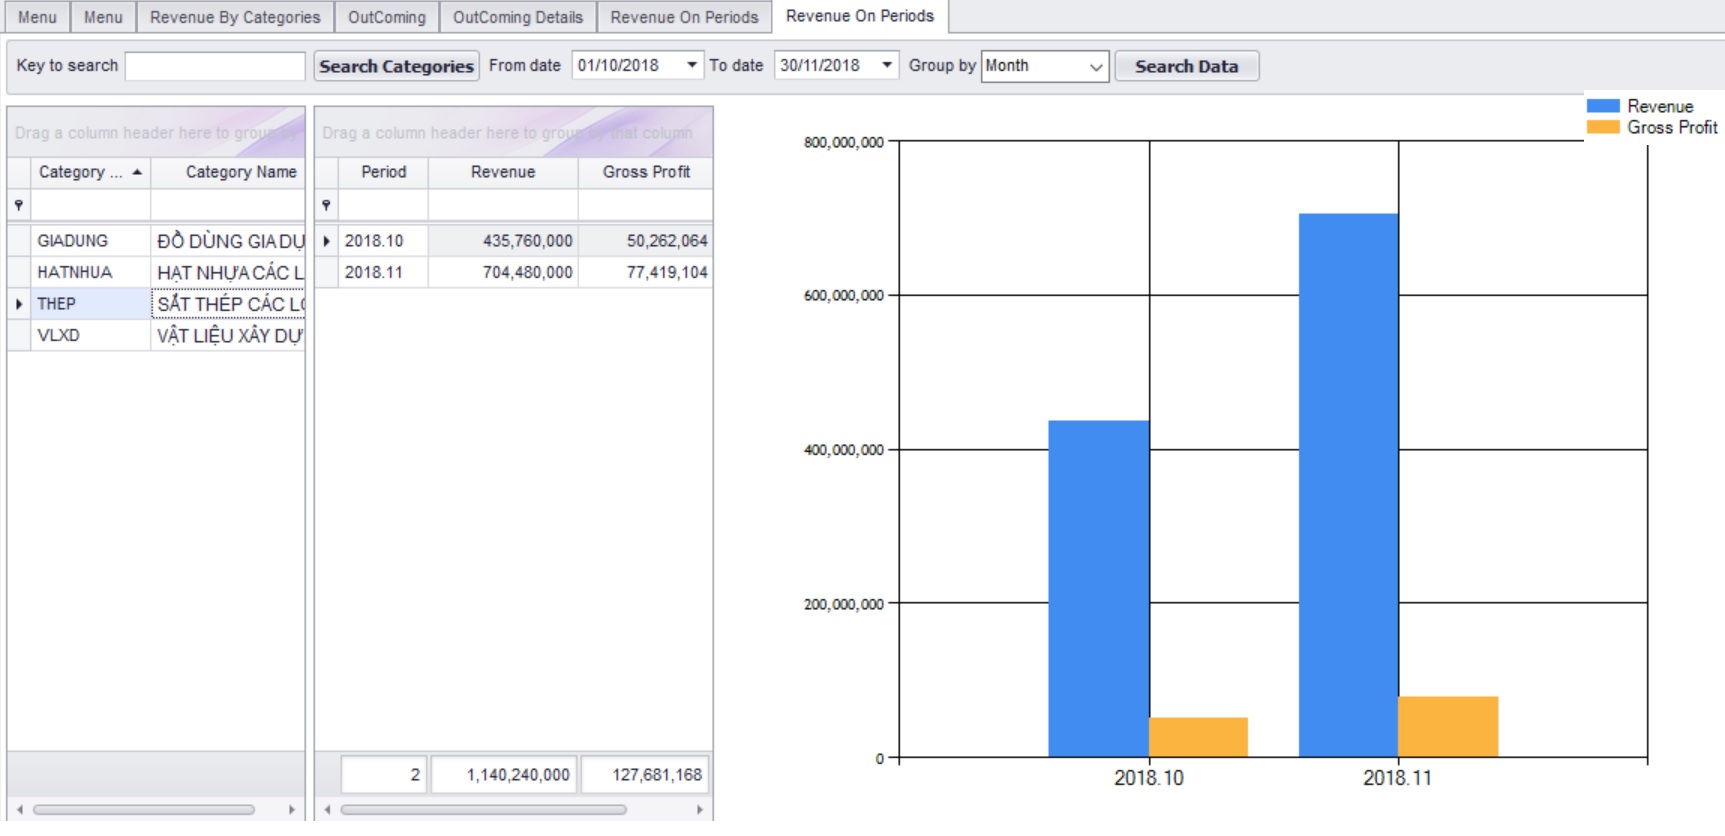Sort by Gross Profit column header
1725x836 pixels.
[646, 172]
